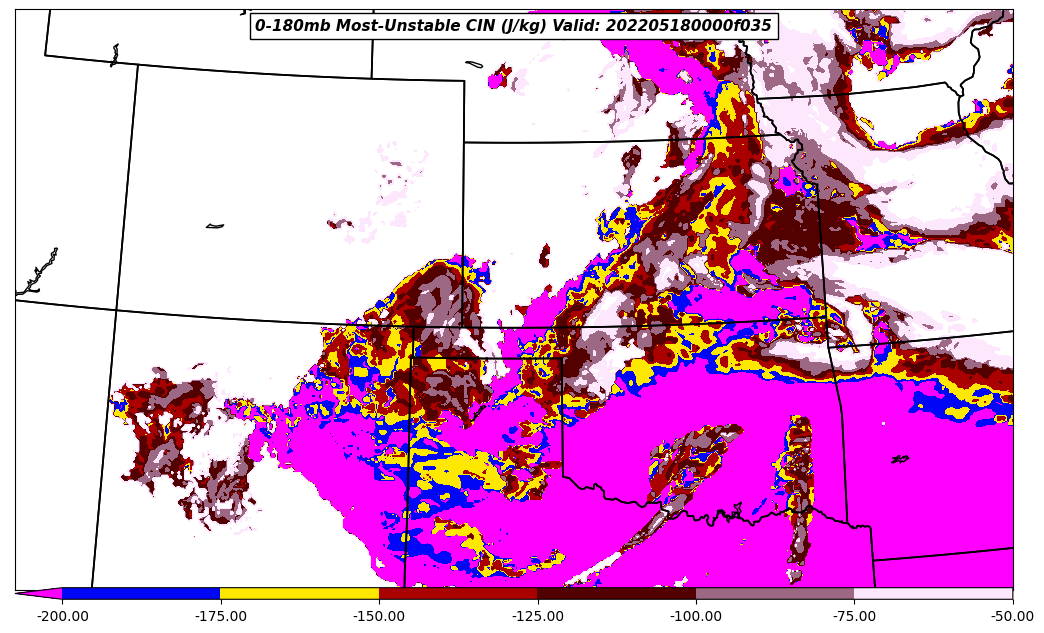
Task: Click the -100.00 colorbar tick label
Action: tap(696, 616)
